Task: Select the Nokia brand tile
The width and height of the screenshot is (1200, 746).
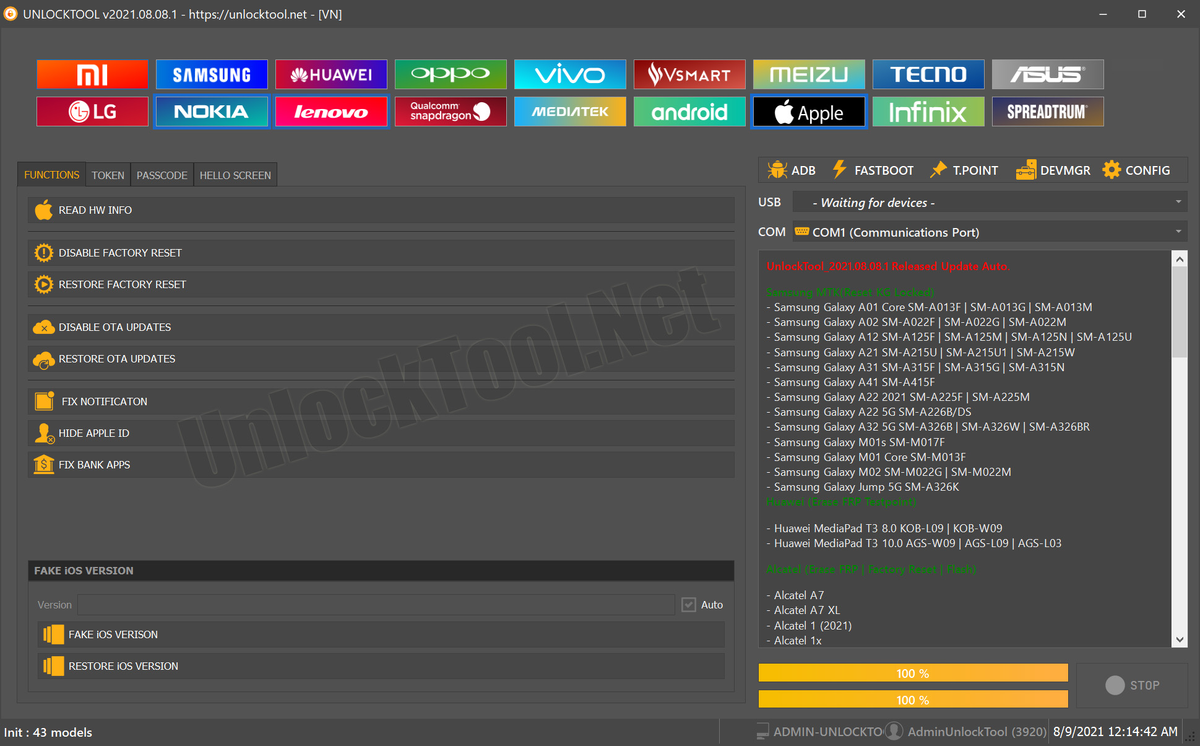Action: tap(211, 111)
